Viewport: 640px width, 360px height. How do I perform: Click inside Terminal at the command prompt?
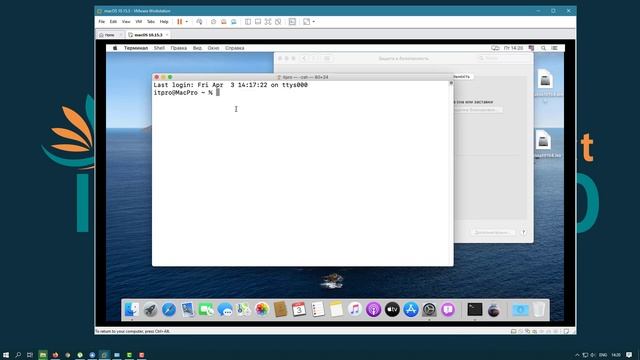click(x=218, y=93)
